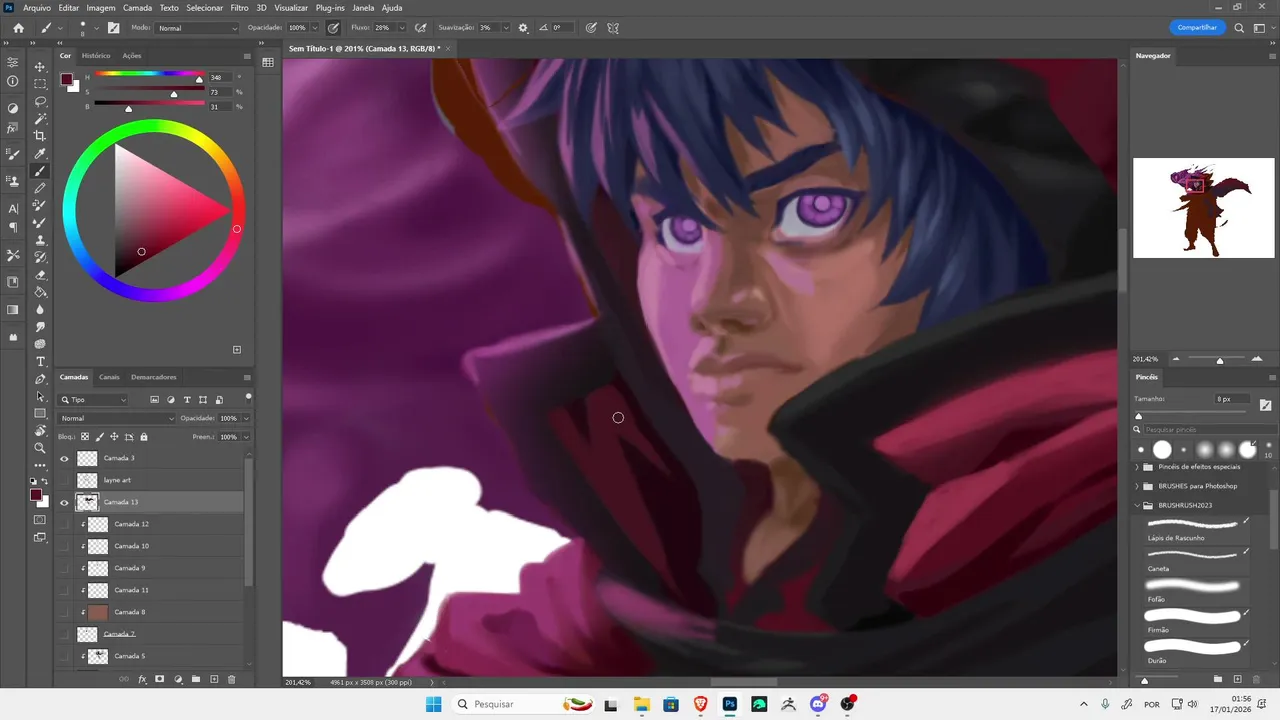This screenshot has height=720, width=1280.
Task: Select the Path Selection arrow tool
Action: [40, 396]
